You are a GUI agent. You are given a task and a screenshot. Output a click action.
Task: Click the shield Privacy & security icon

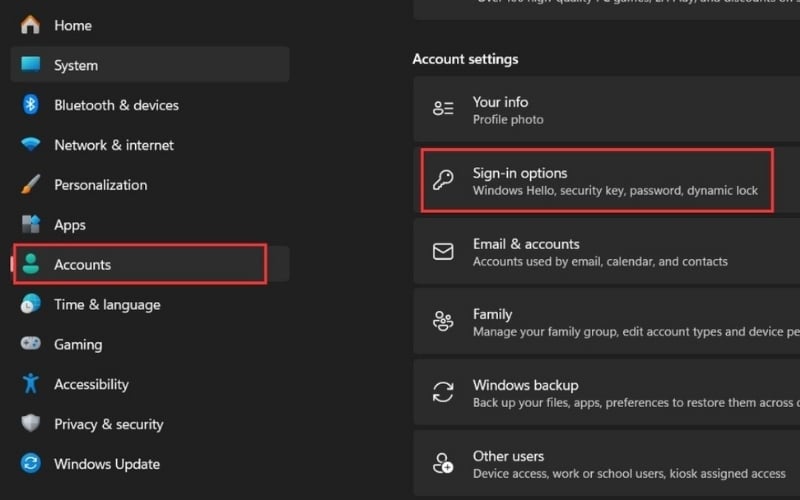tap(30, 423)
